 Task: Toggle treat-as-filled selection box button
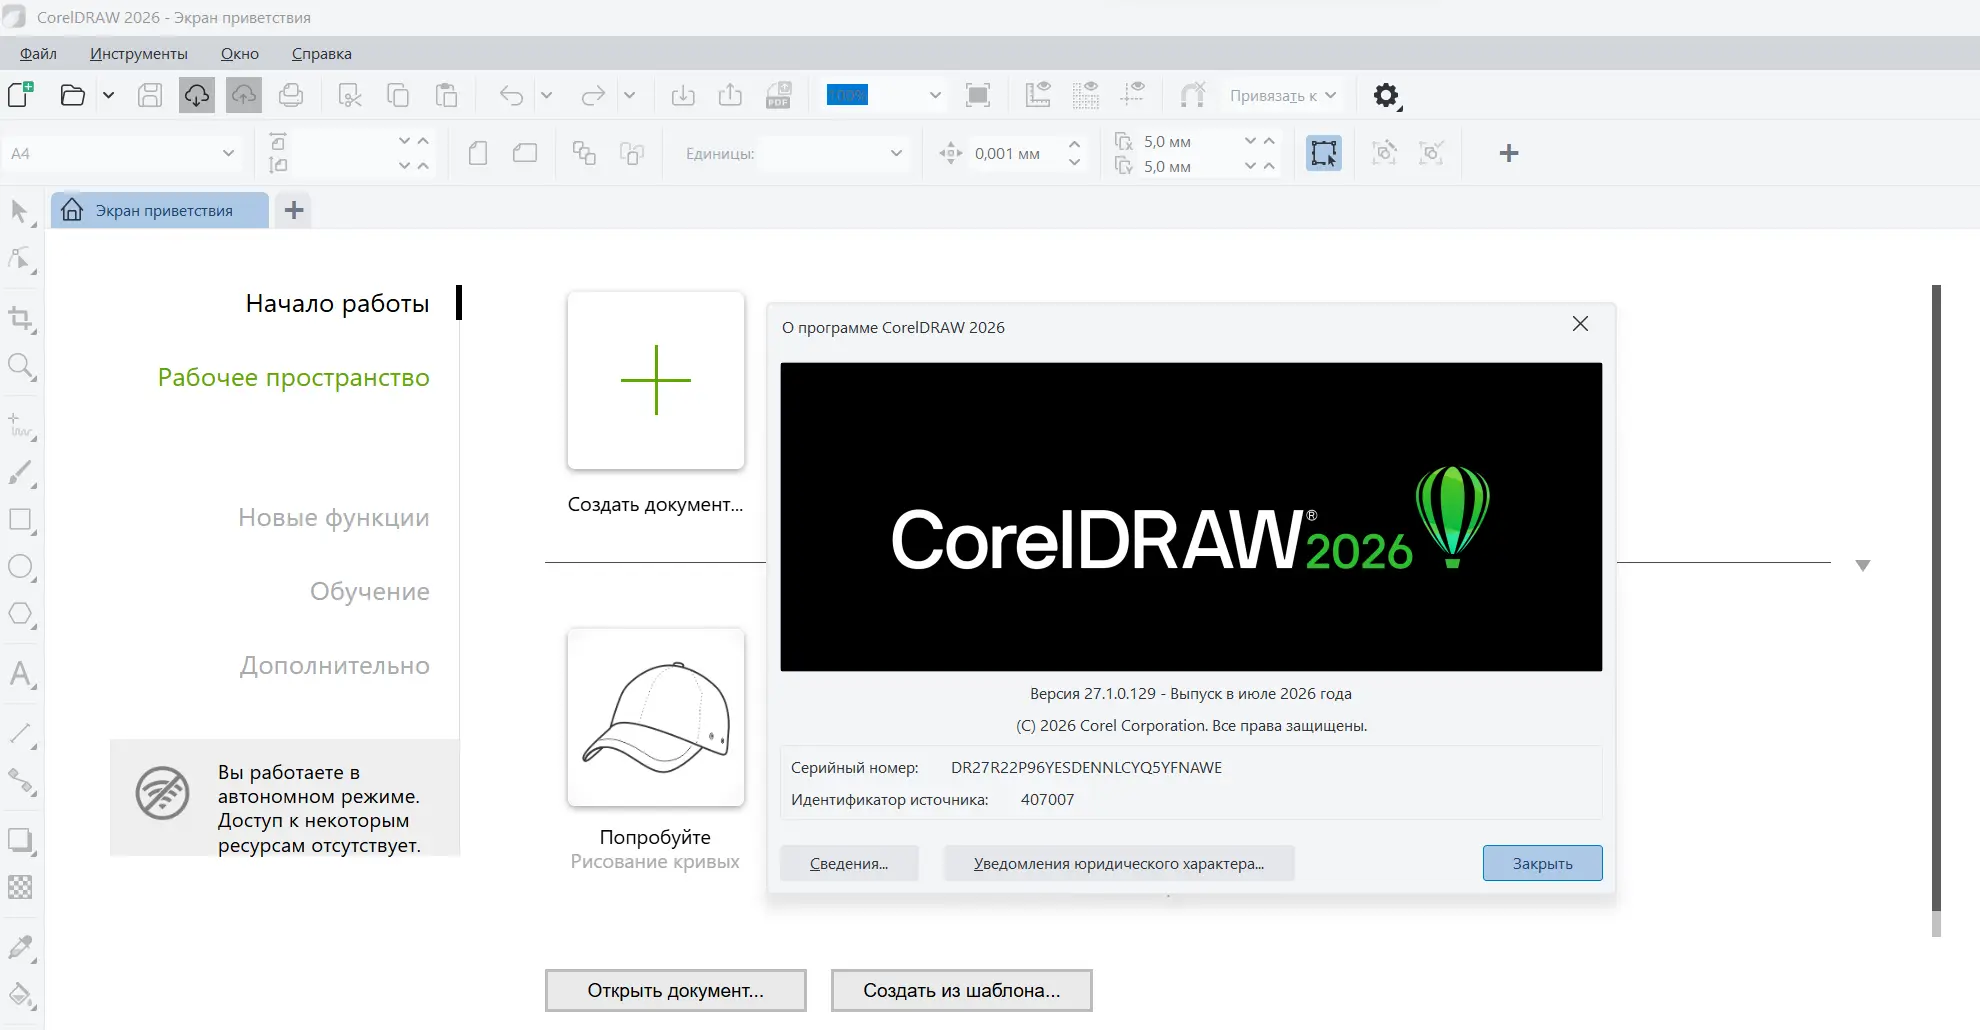coord(1324,153)
